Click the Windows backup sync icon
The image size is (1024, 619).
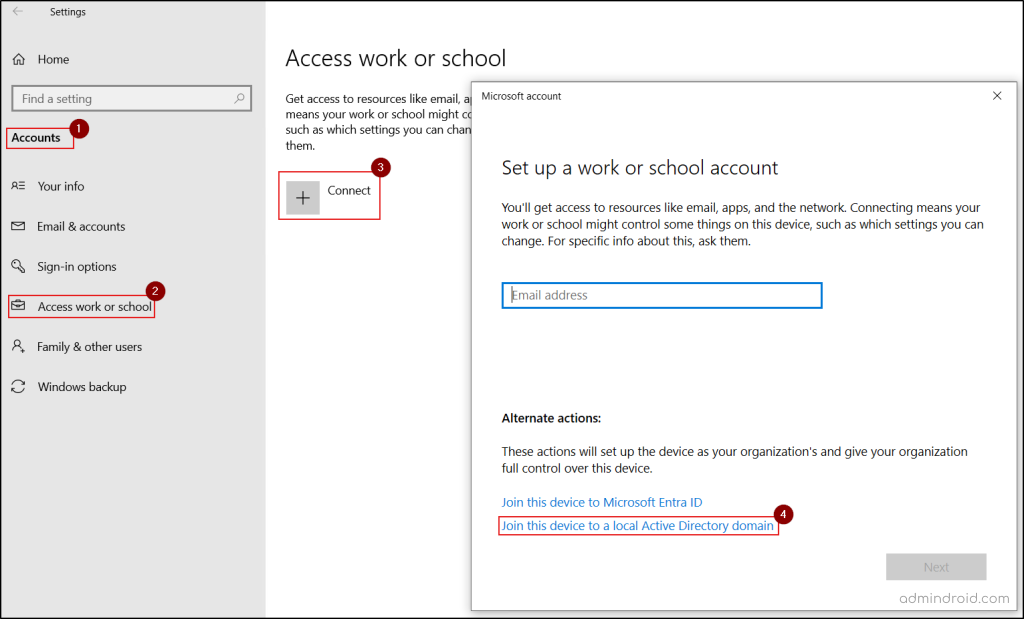[19, 386]
